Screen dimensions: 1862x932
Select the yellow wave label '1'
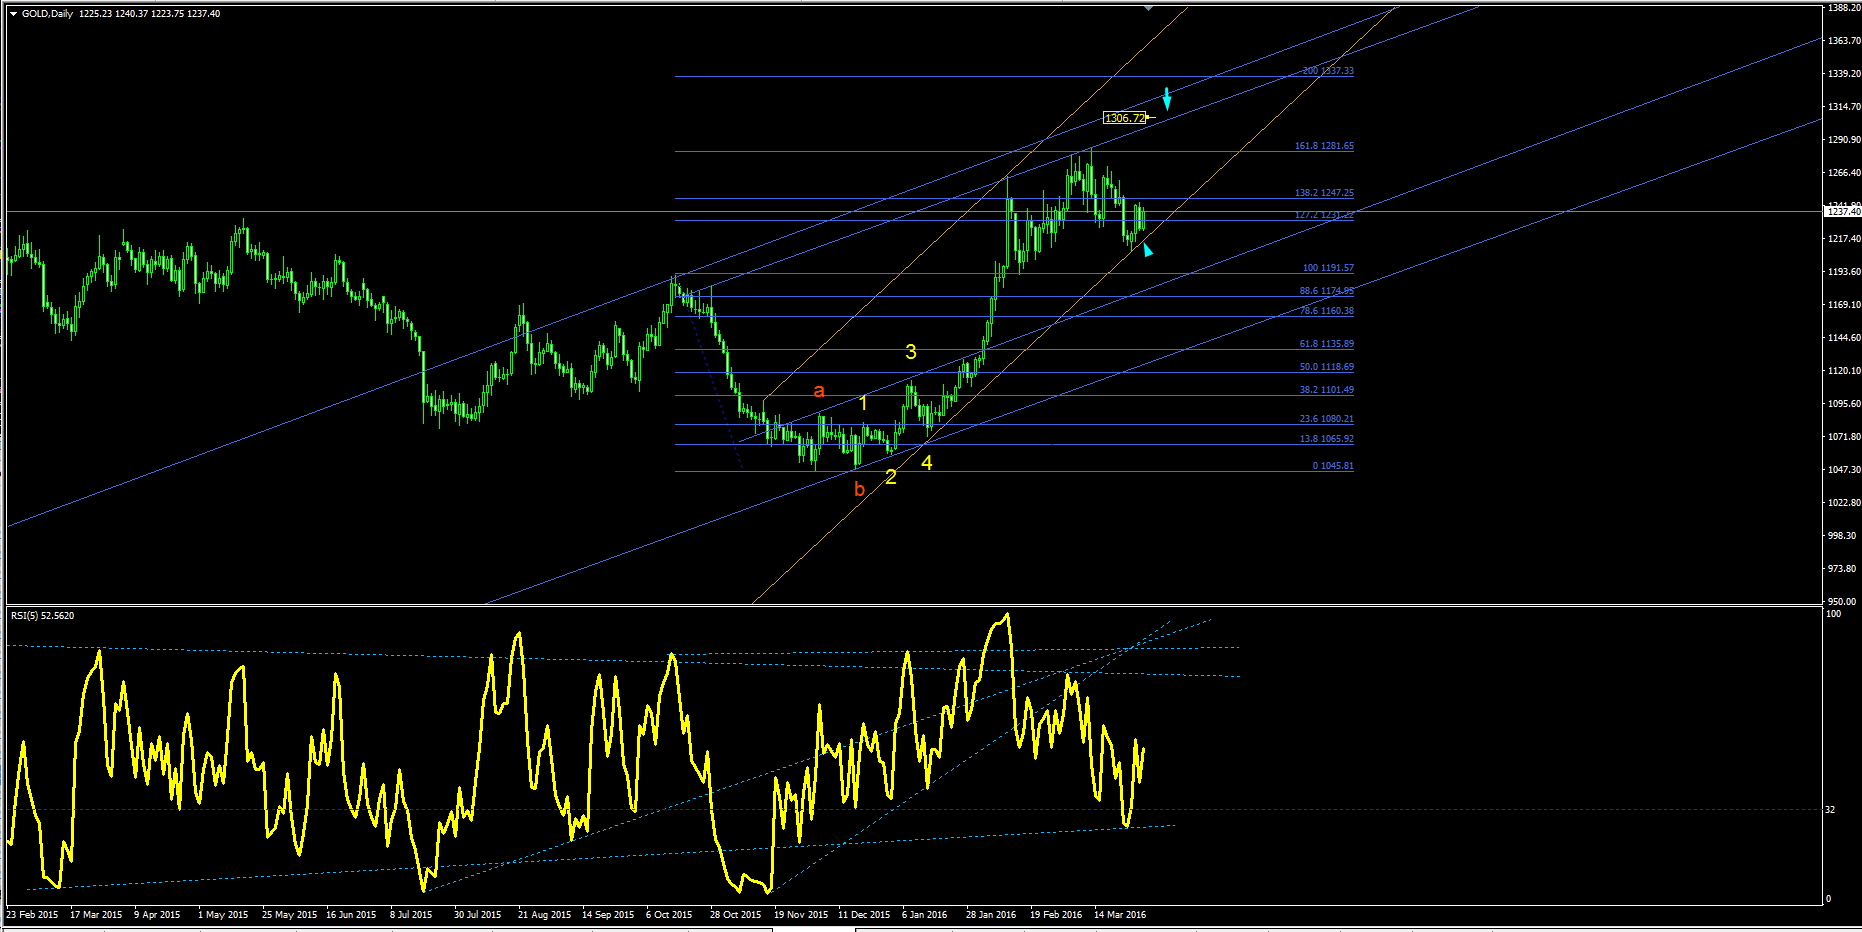863,403
